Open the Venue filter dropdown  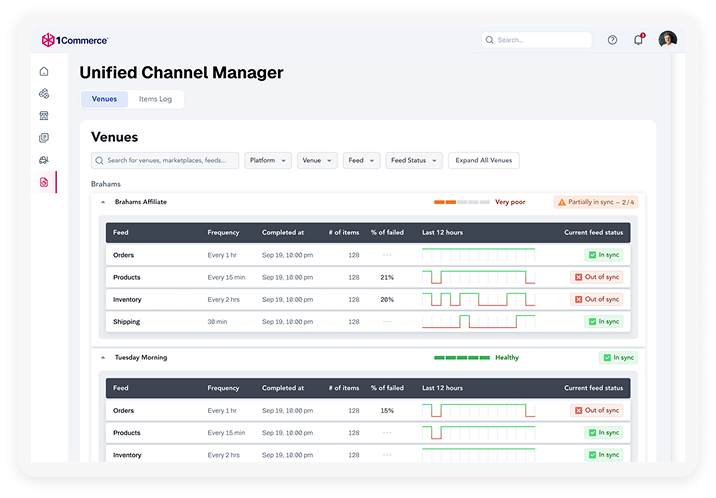coord(317,161)
